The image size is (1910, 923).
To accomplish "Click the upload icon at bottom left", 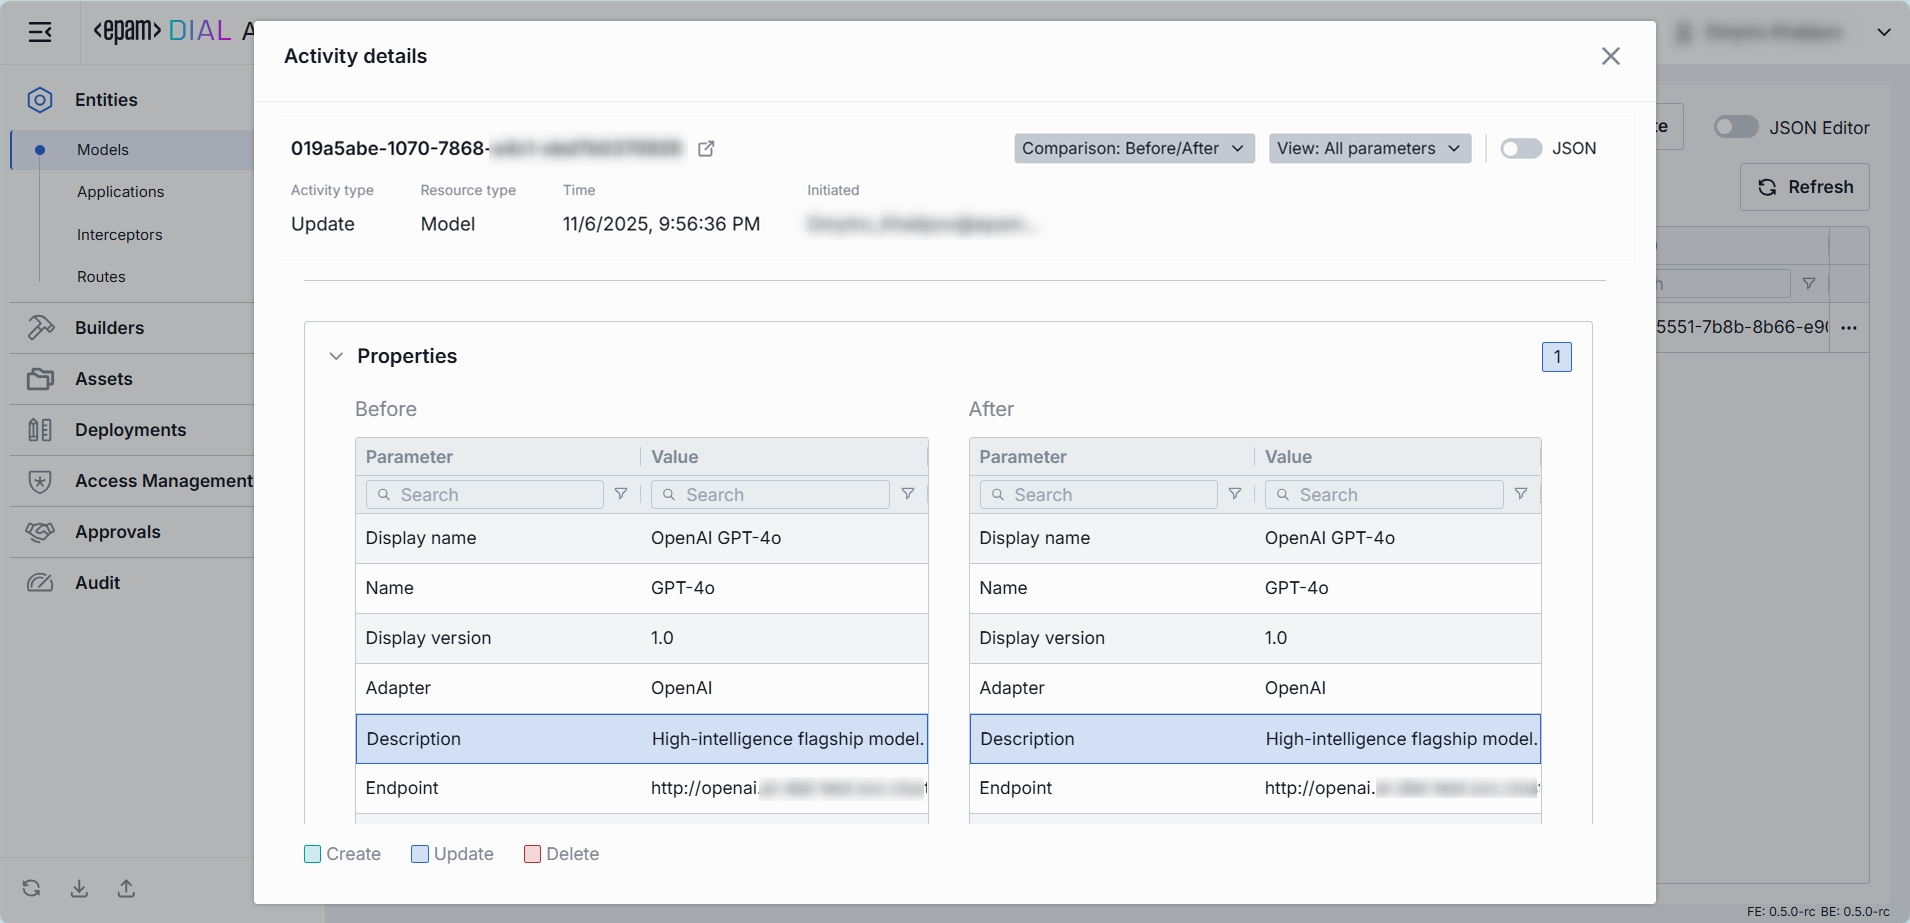I will click(x=126, y=888).
